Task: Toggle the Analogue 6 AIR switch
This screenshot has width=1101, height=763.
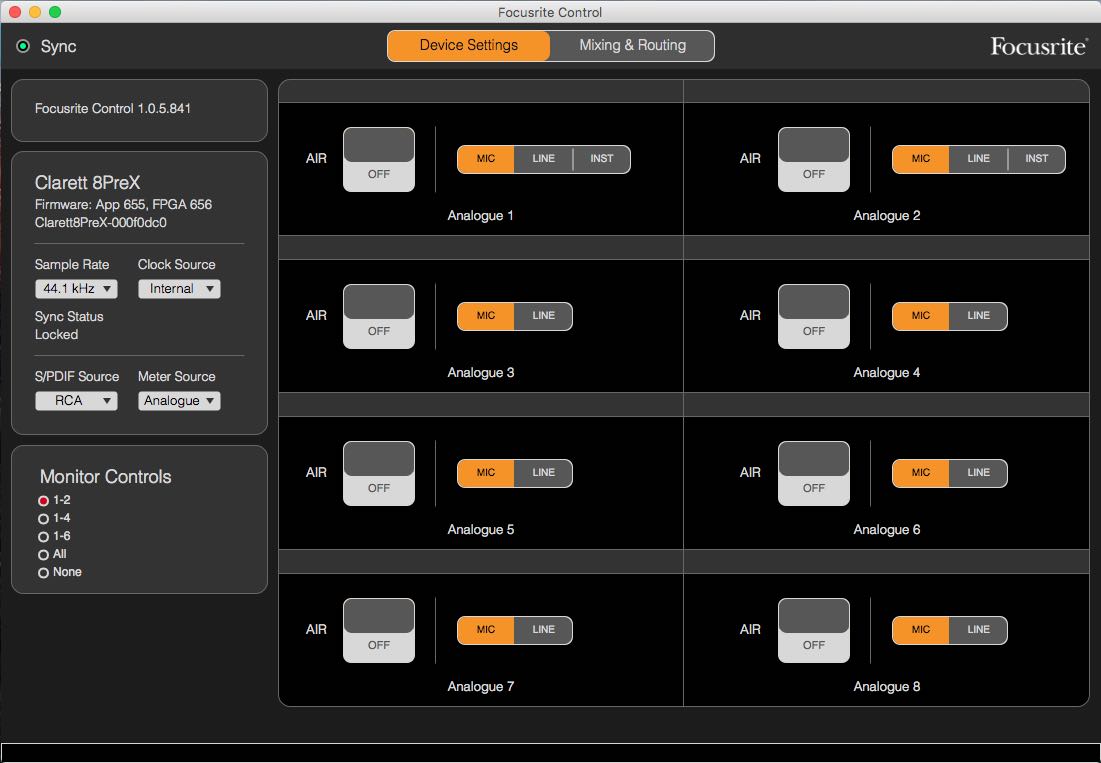Action: [813, 473]
